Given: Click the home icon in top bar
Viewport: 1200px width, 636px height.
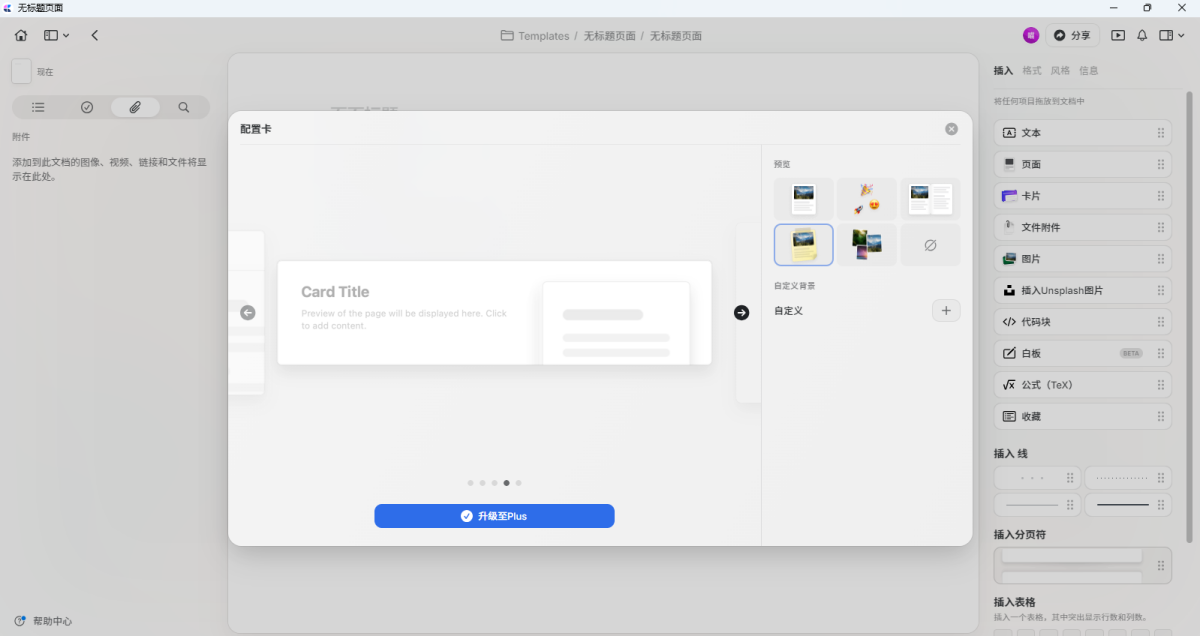Looking at the screenshot, I should [21, 35].
